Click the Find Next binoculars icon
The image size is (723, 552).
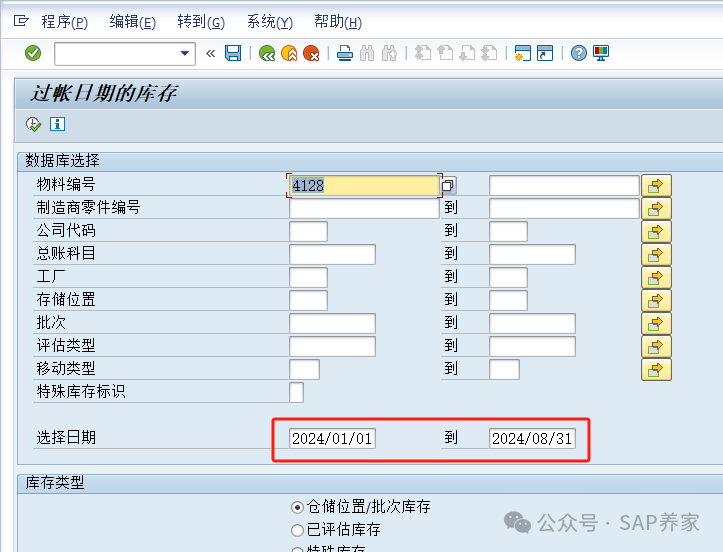(x=389, y=53)
